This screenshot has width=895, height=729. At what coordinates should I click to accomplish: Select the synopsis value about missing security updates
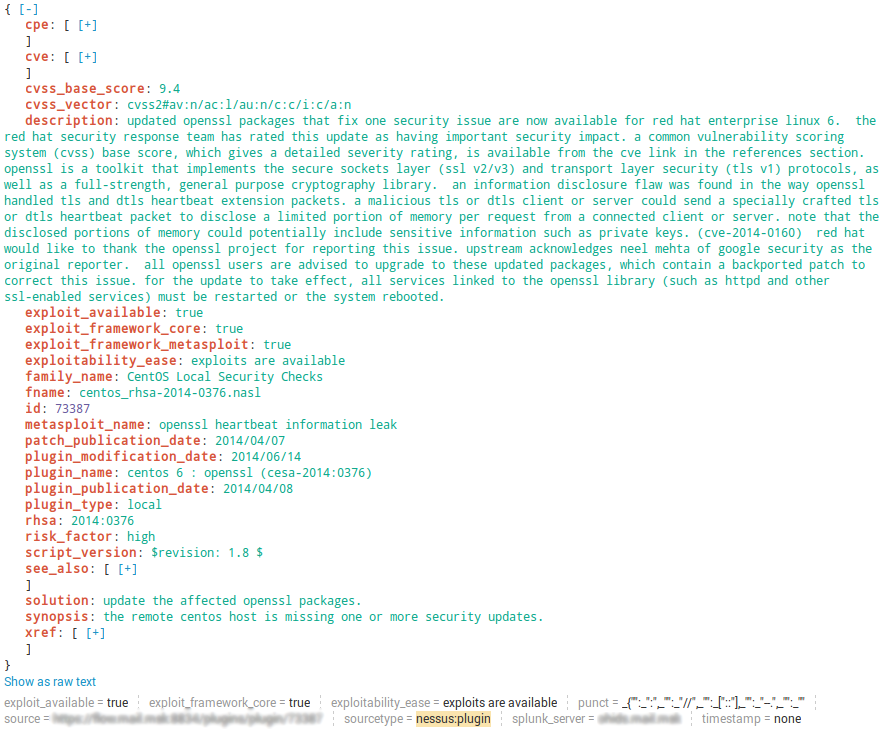pos(324,617)
